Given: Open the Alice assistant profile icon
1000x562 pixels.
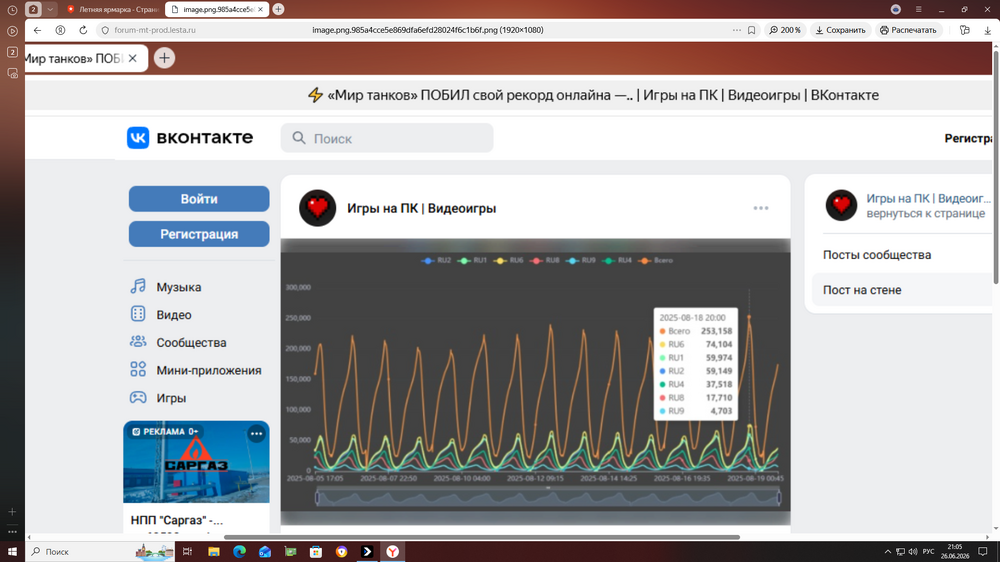Looking at the screenshot, I should [895, 10].
